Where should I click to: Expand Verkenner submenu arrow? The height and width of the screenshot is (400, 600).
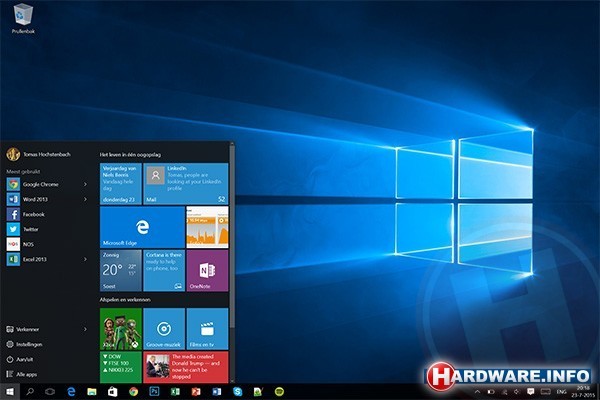[85, 329]
